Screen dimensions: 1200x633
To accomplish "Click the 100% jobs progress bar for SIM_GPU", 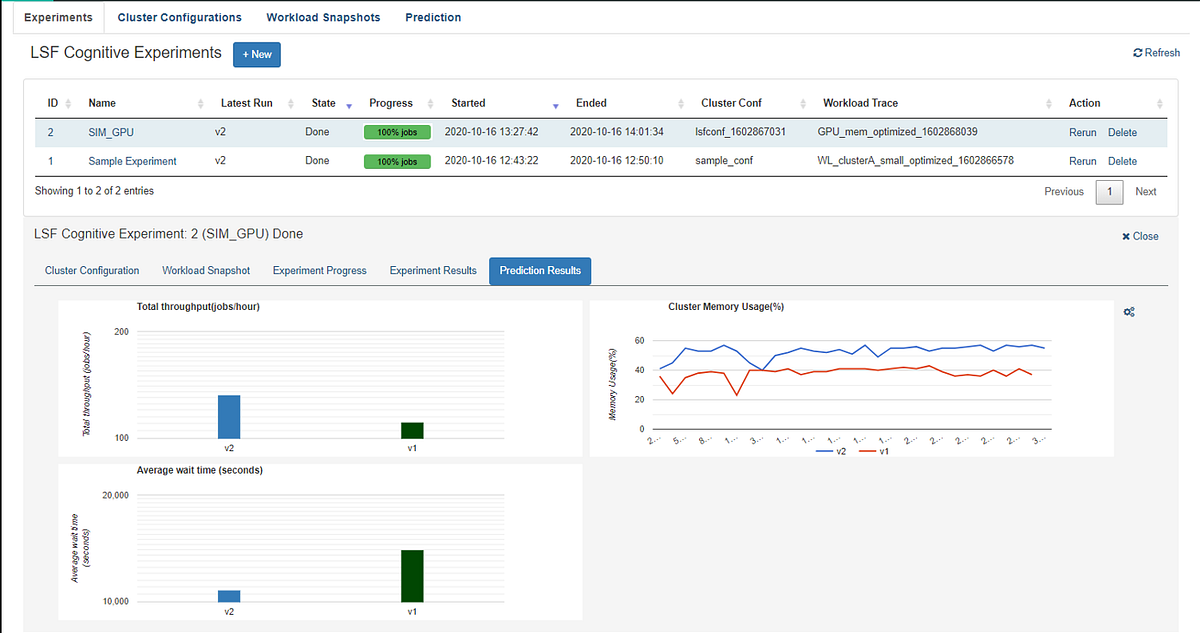I will (397, 131).
